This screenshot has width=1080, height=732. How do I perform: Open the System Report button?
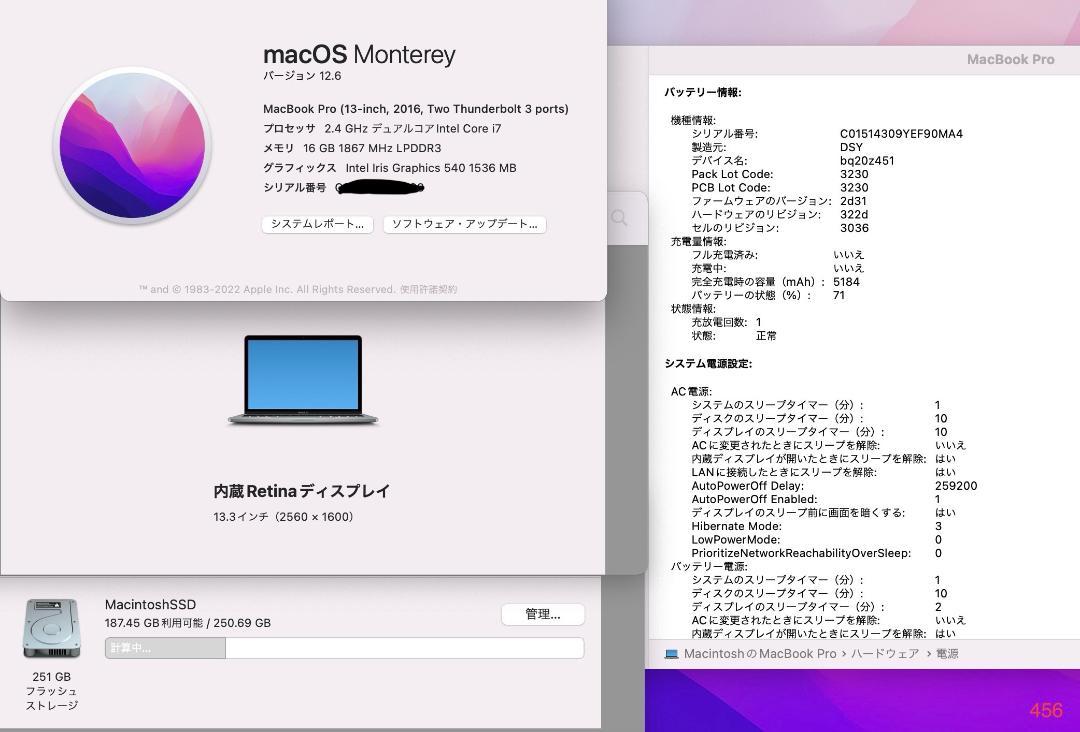coord(318,224)
